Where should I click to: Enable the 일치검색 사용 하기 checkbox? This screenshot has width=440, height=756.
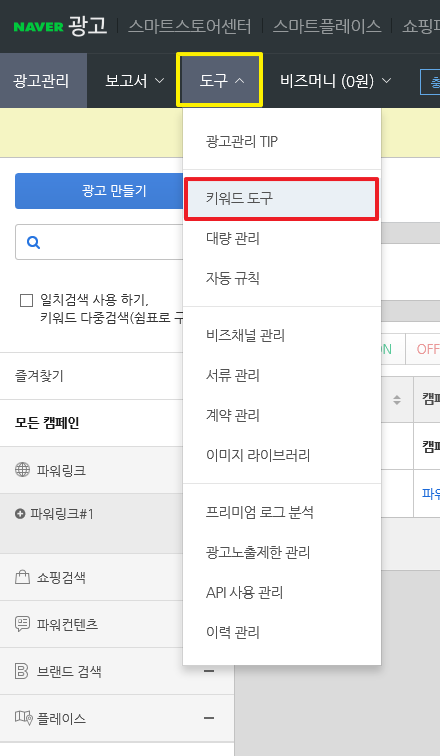[26, 300]
